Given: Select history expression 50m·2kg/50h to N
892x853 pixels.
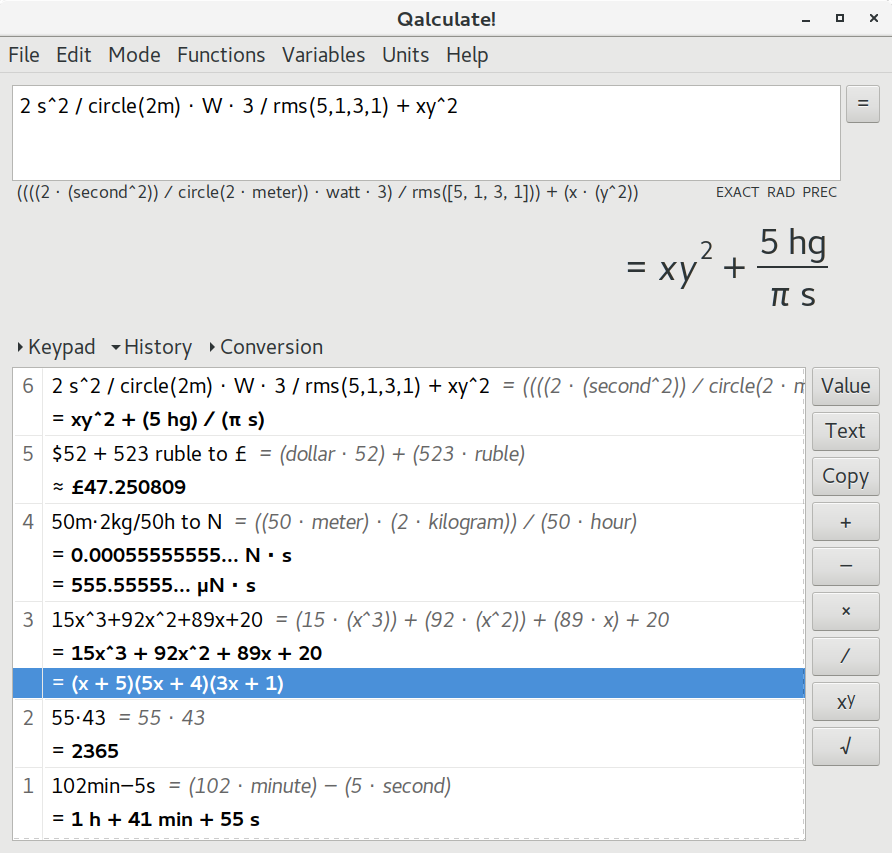Looking at the screenshot, I should 137,521.
